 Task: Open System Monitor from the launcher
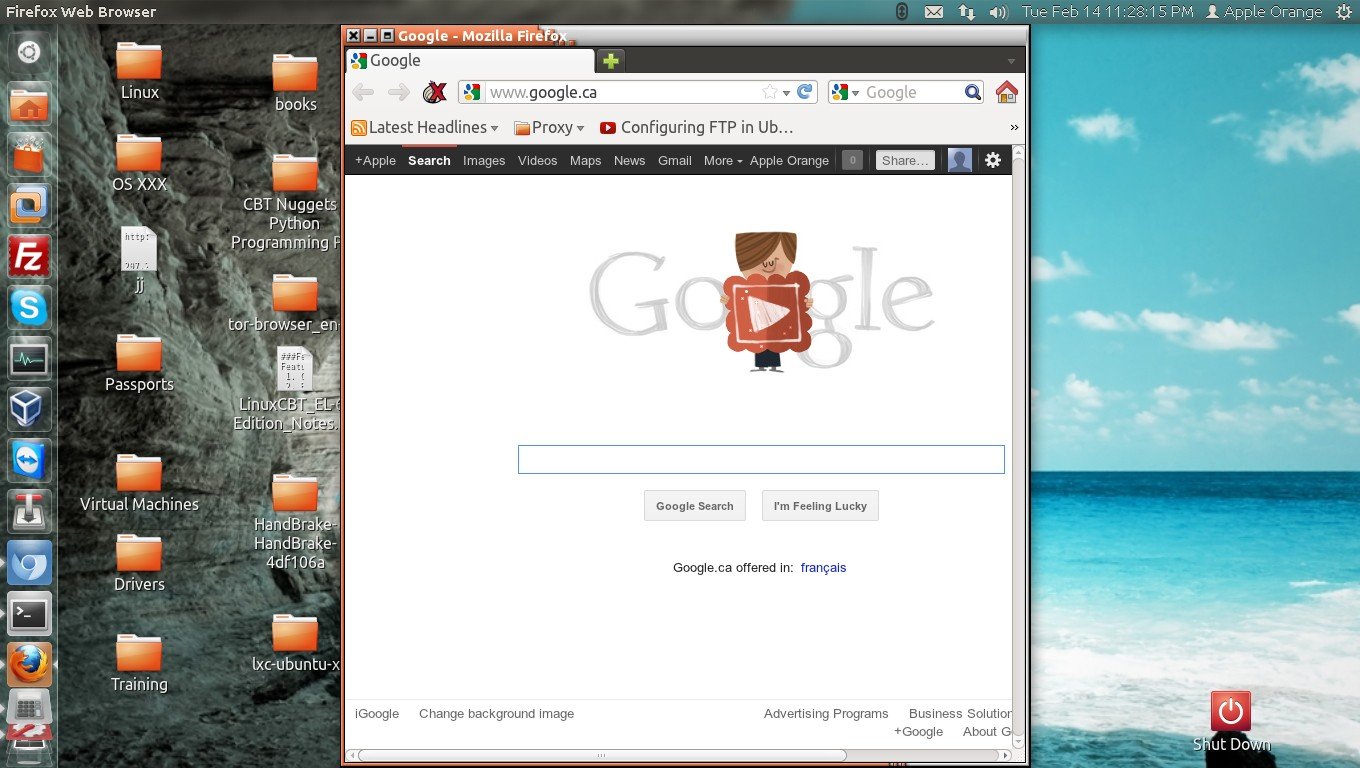coord(29,358)
